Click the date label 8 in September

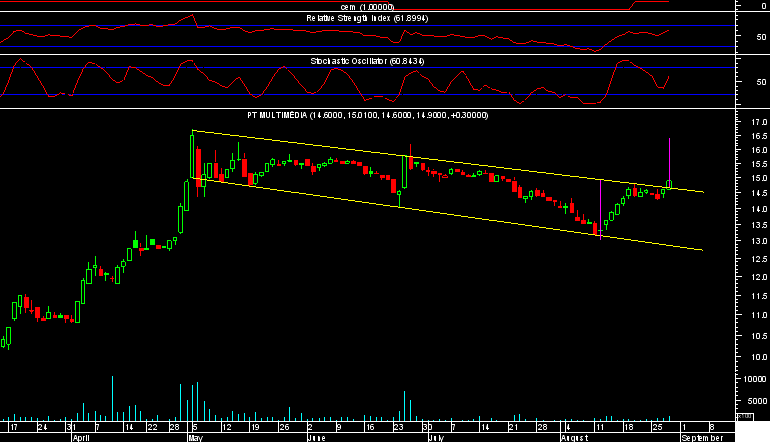[x=712, y=427]
